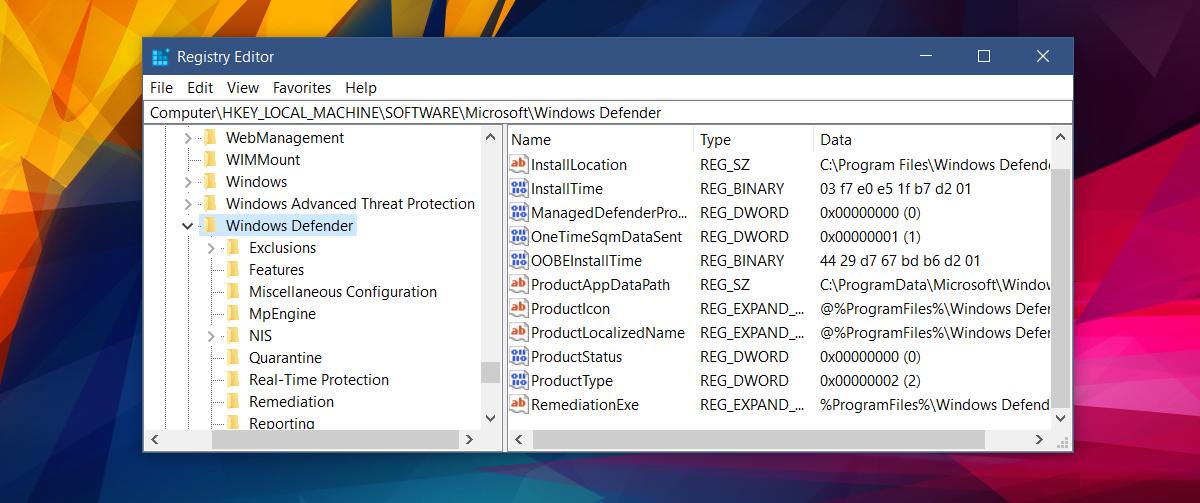The height and width of the screenshot is (503, 1200).
Task: Expand the Exclusions subkey
Action: [x=210, y=248]
